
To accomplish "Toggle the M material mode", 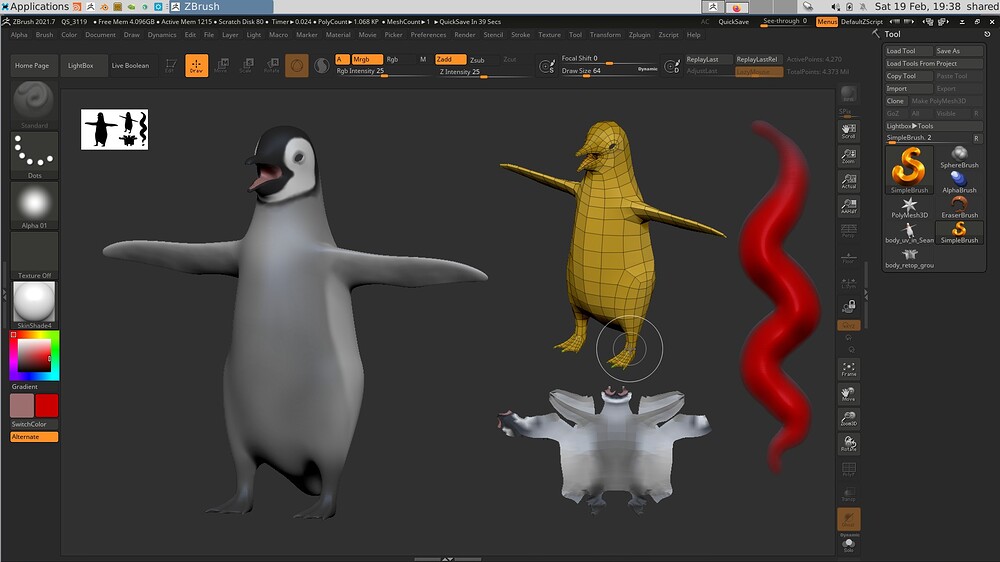I will [x=423, y=59].
